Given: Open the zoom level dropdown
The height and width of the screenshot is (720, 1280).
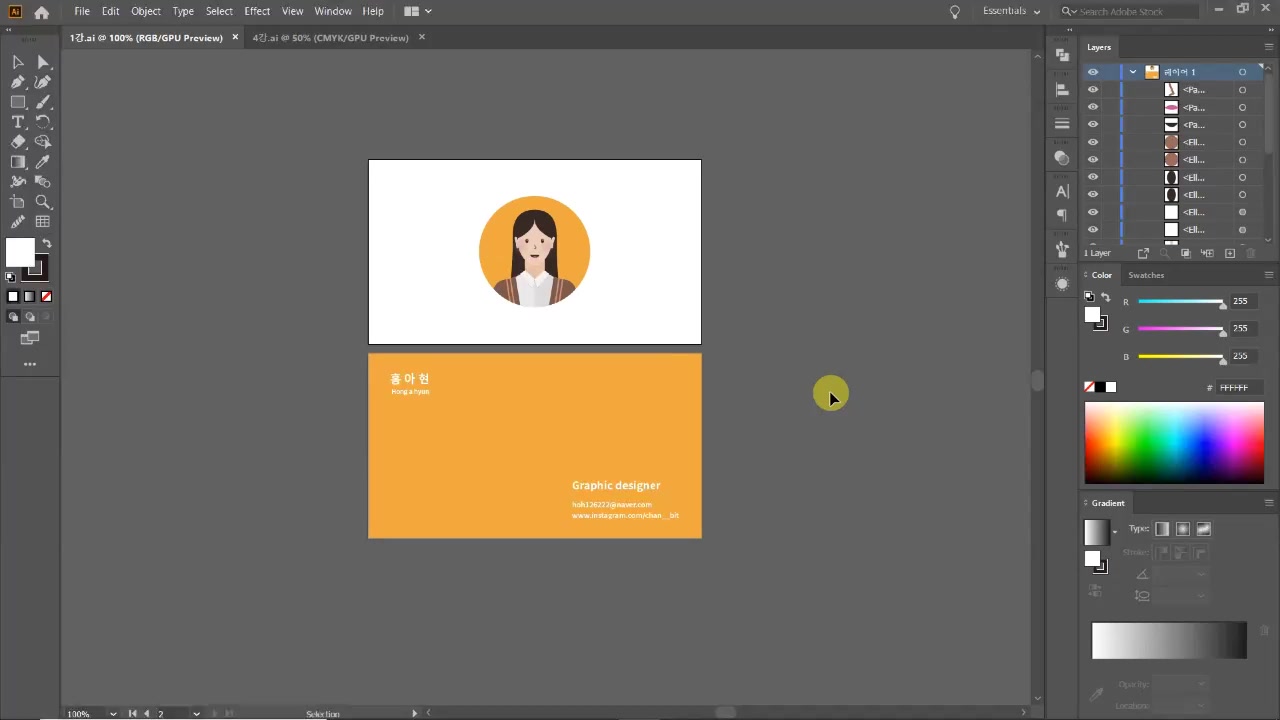Looking at the screenshot, I should 113,713.
